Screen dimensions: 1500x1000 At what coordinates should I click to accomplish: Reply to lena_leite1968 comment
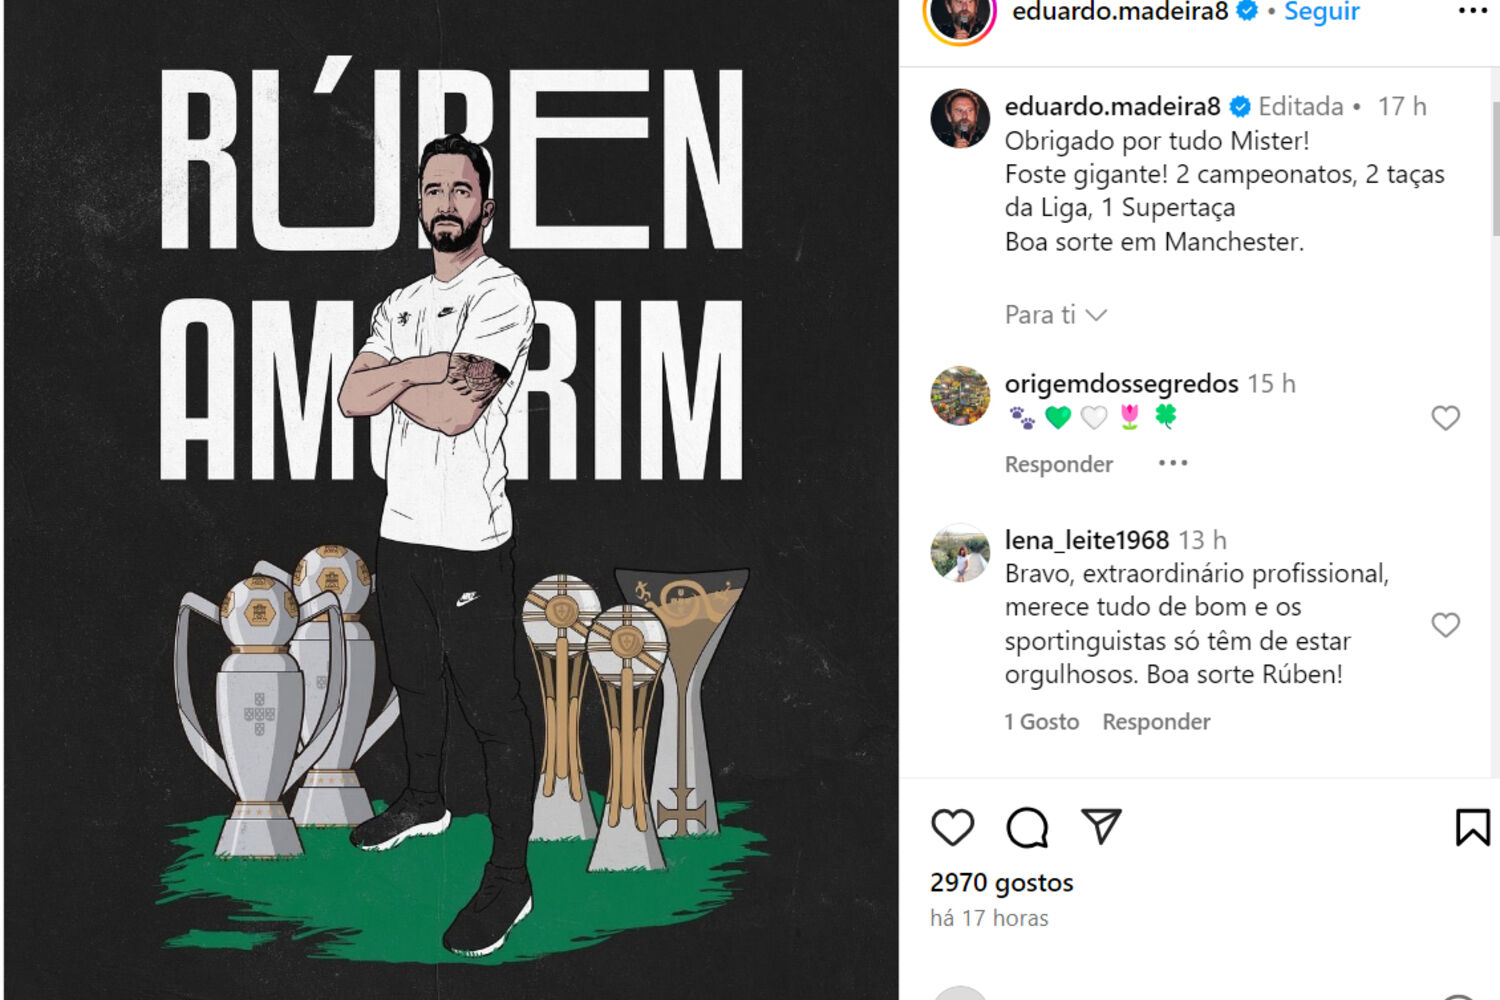tap(1156, 722)
